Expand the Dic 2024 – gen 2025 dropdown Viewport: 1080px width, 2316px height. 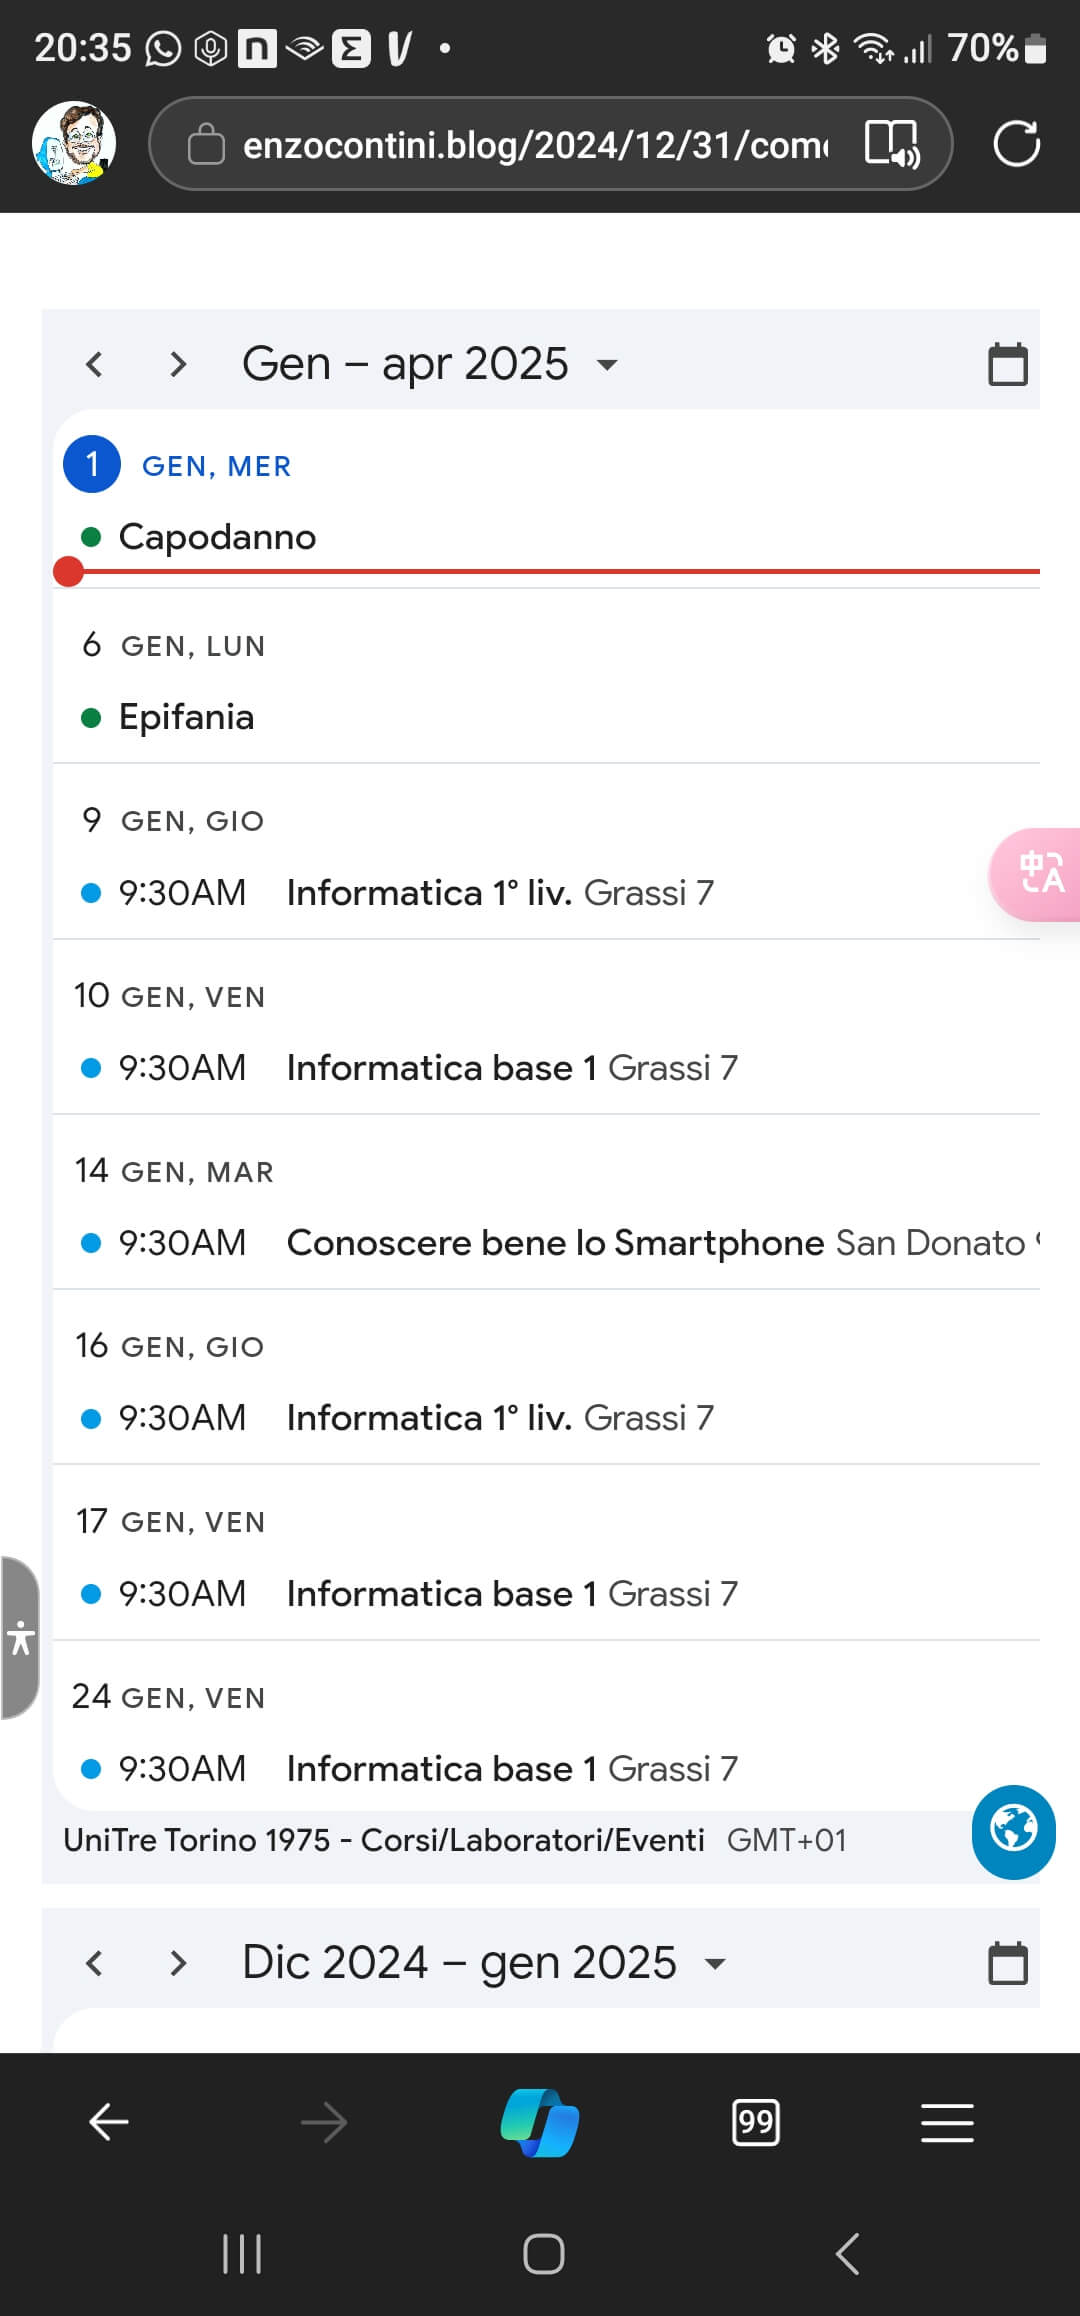point(714,1963)
